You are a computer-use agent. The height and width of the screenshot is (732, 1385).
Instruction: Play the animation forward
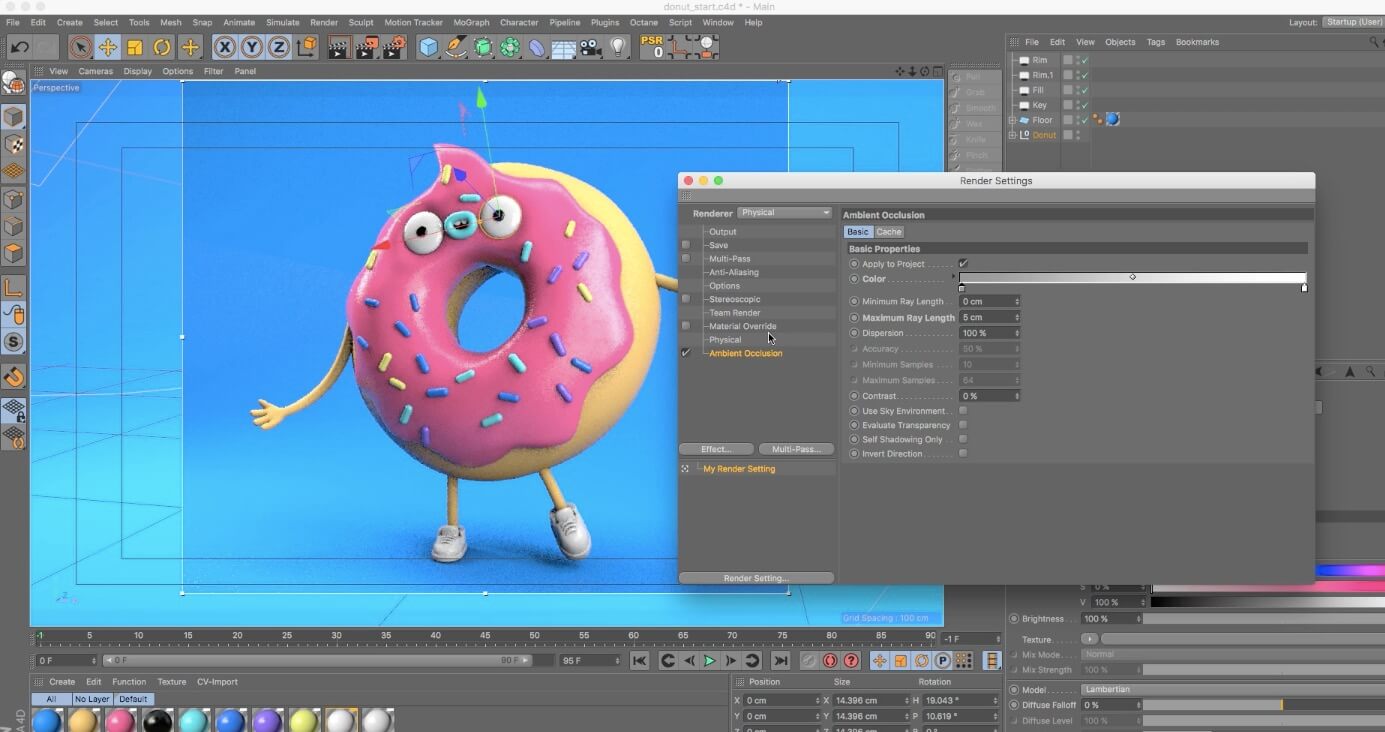pyautogui.click(x=710, y=661)
